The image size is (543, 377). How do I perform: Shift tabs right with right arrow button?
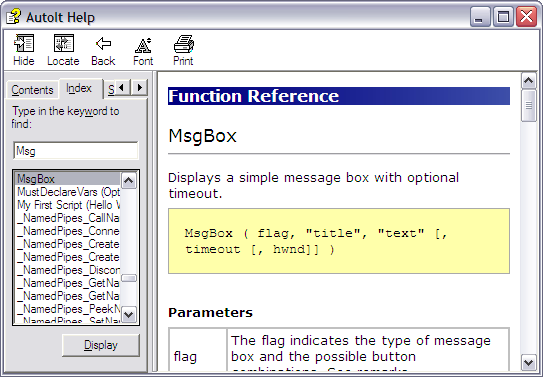[x=140, y=87]
